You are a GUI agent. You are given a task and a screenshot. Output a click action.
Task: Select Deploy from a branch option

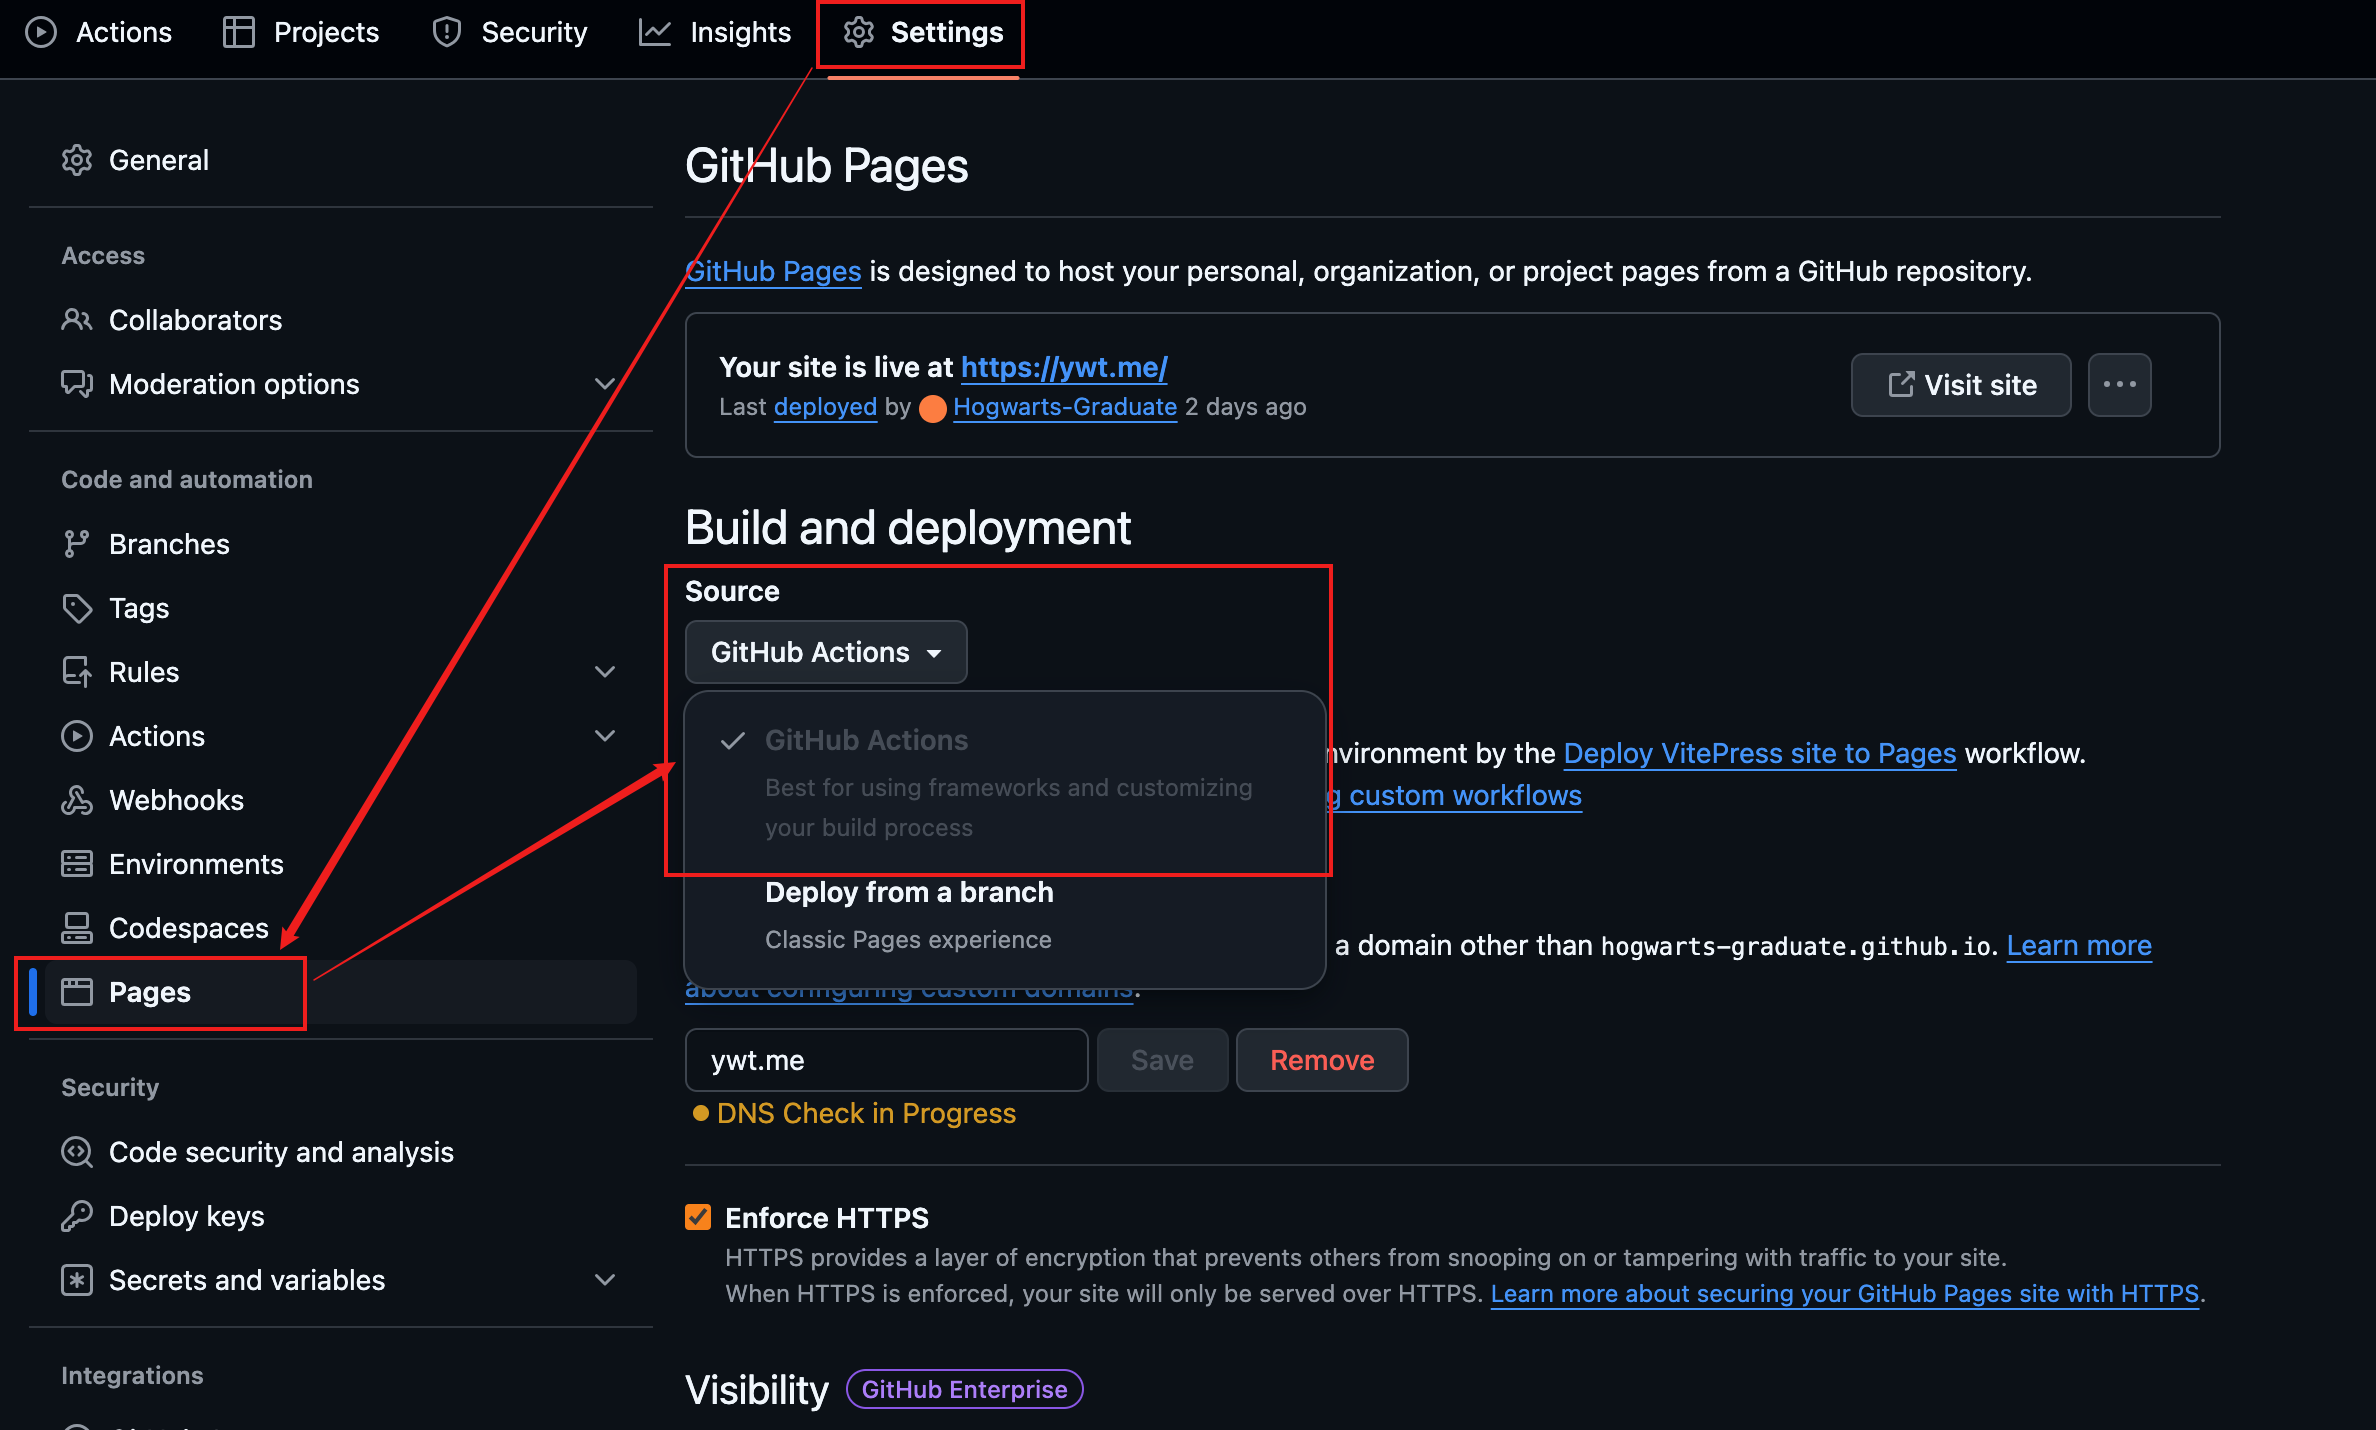click(x=908, y=892)
